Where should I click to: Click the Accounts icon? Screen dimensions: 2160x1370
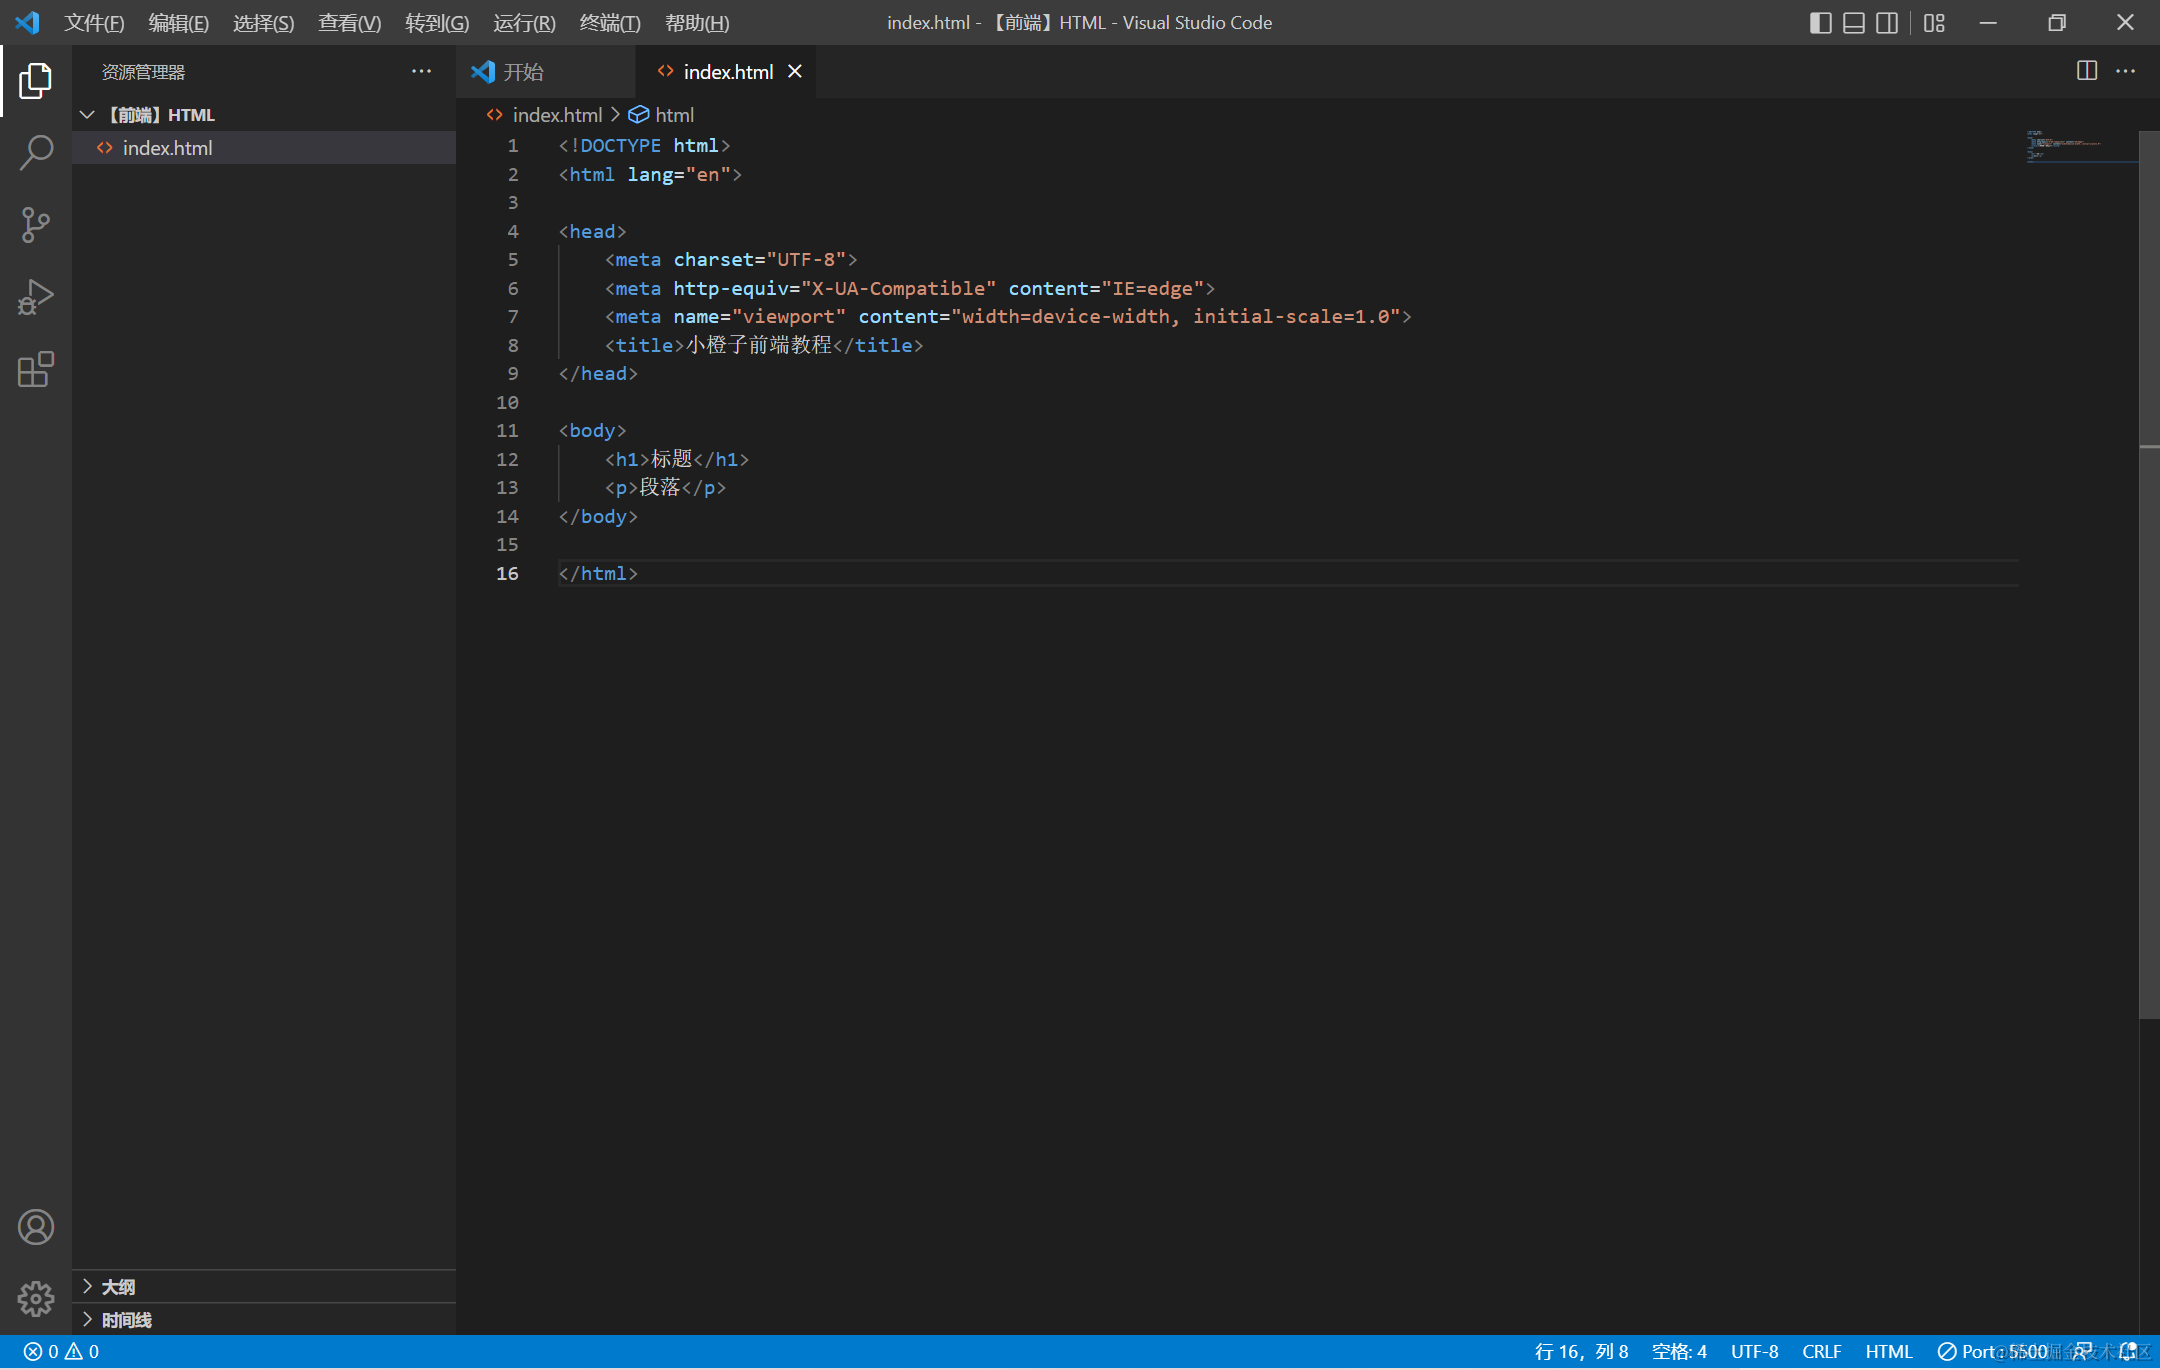point(36,1227)
